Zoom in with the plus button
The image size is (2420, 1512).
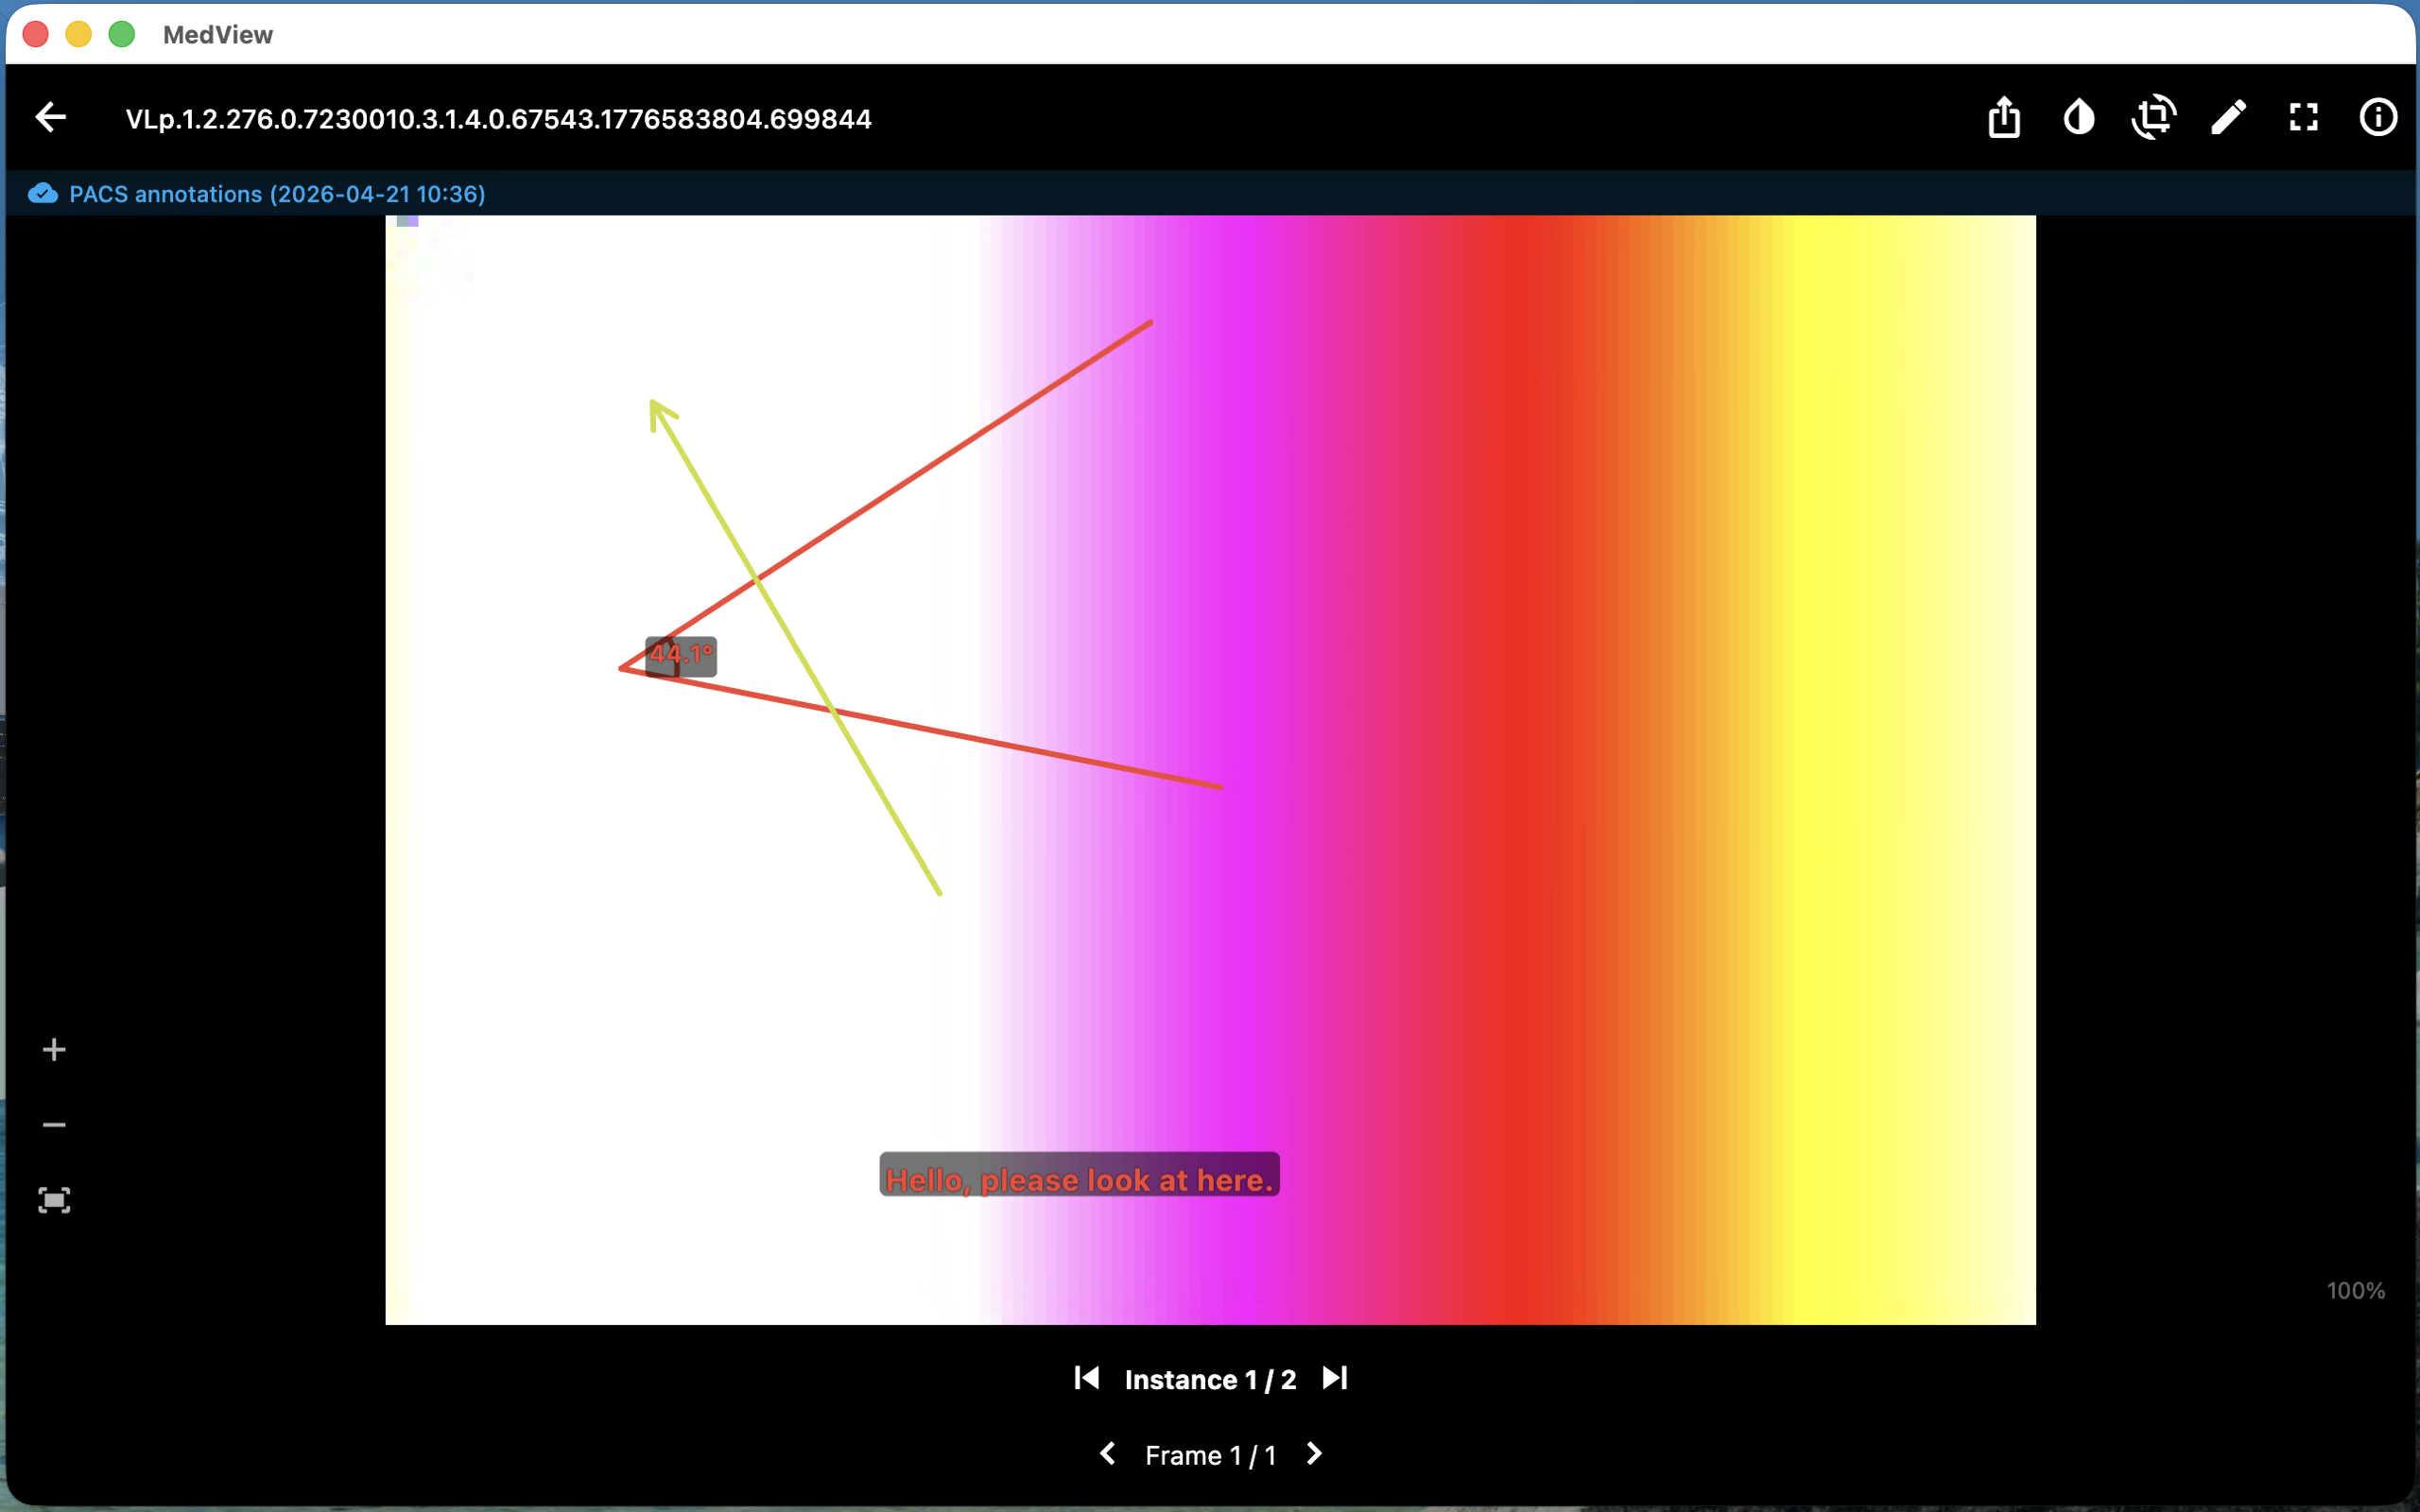54,1049
